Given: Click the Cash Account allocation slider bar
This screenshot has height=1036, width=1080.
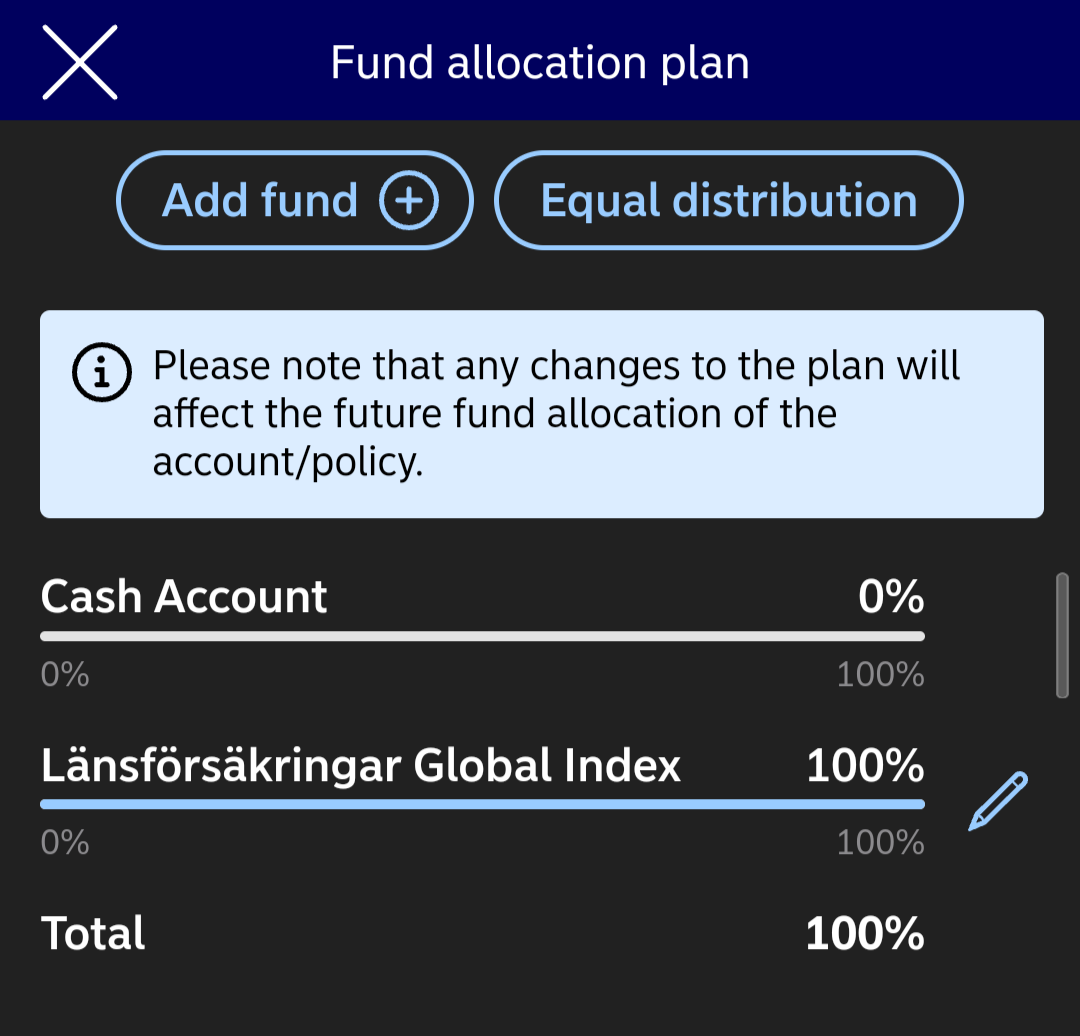Looking at the screenshot, I should [x=482, y=636].
